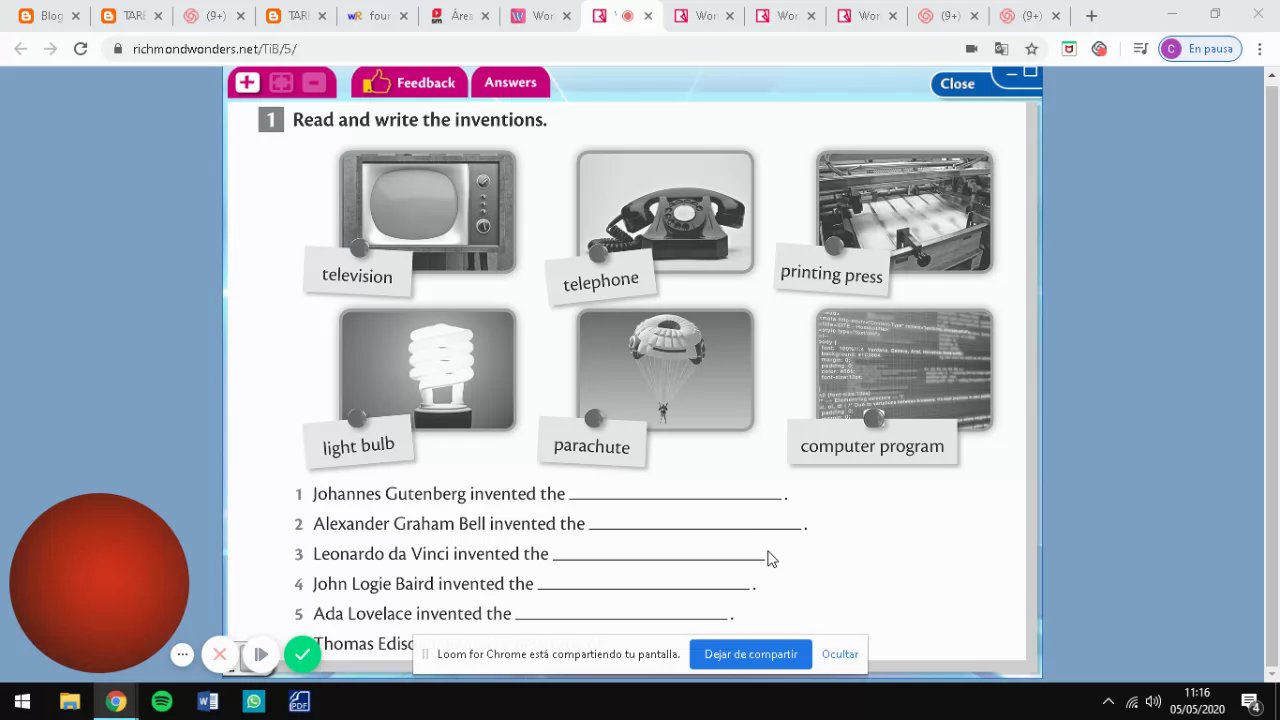Open WhatsApp from taskbar

pyautogui.click(x=253, y=702)
